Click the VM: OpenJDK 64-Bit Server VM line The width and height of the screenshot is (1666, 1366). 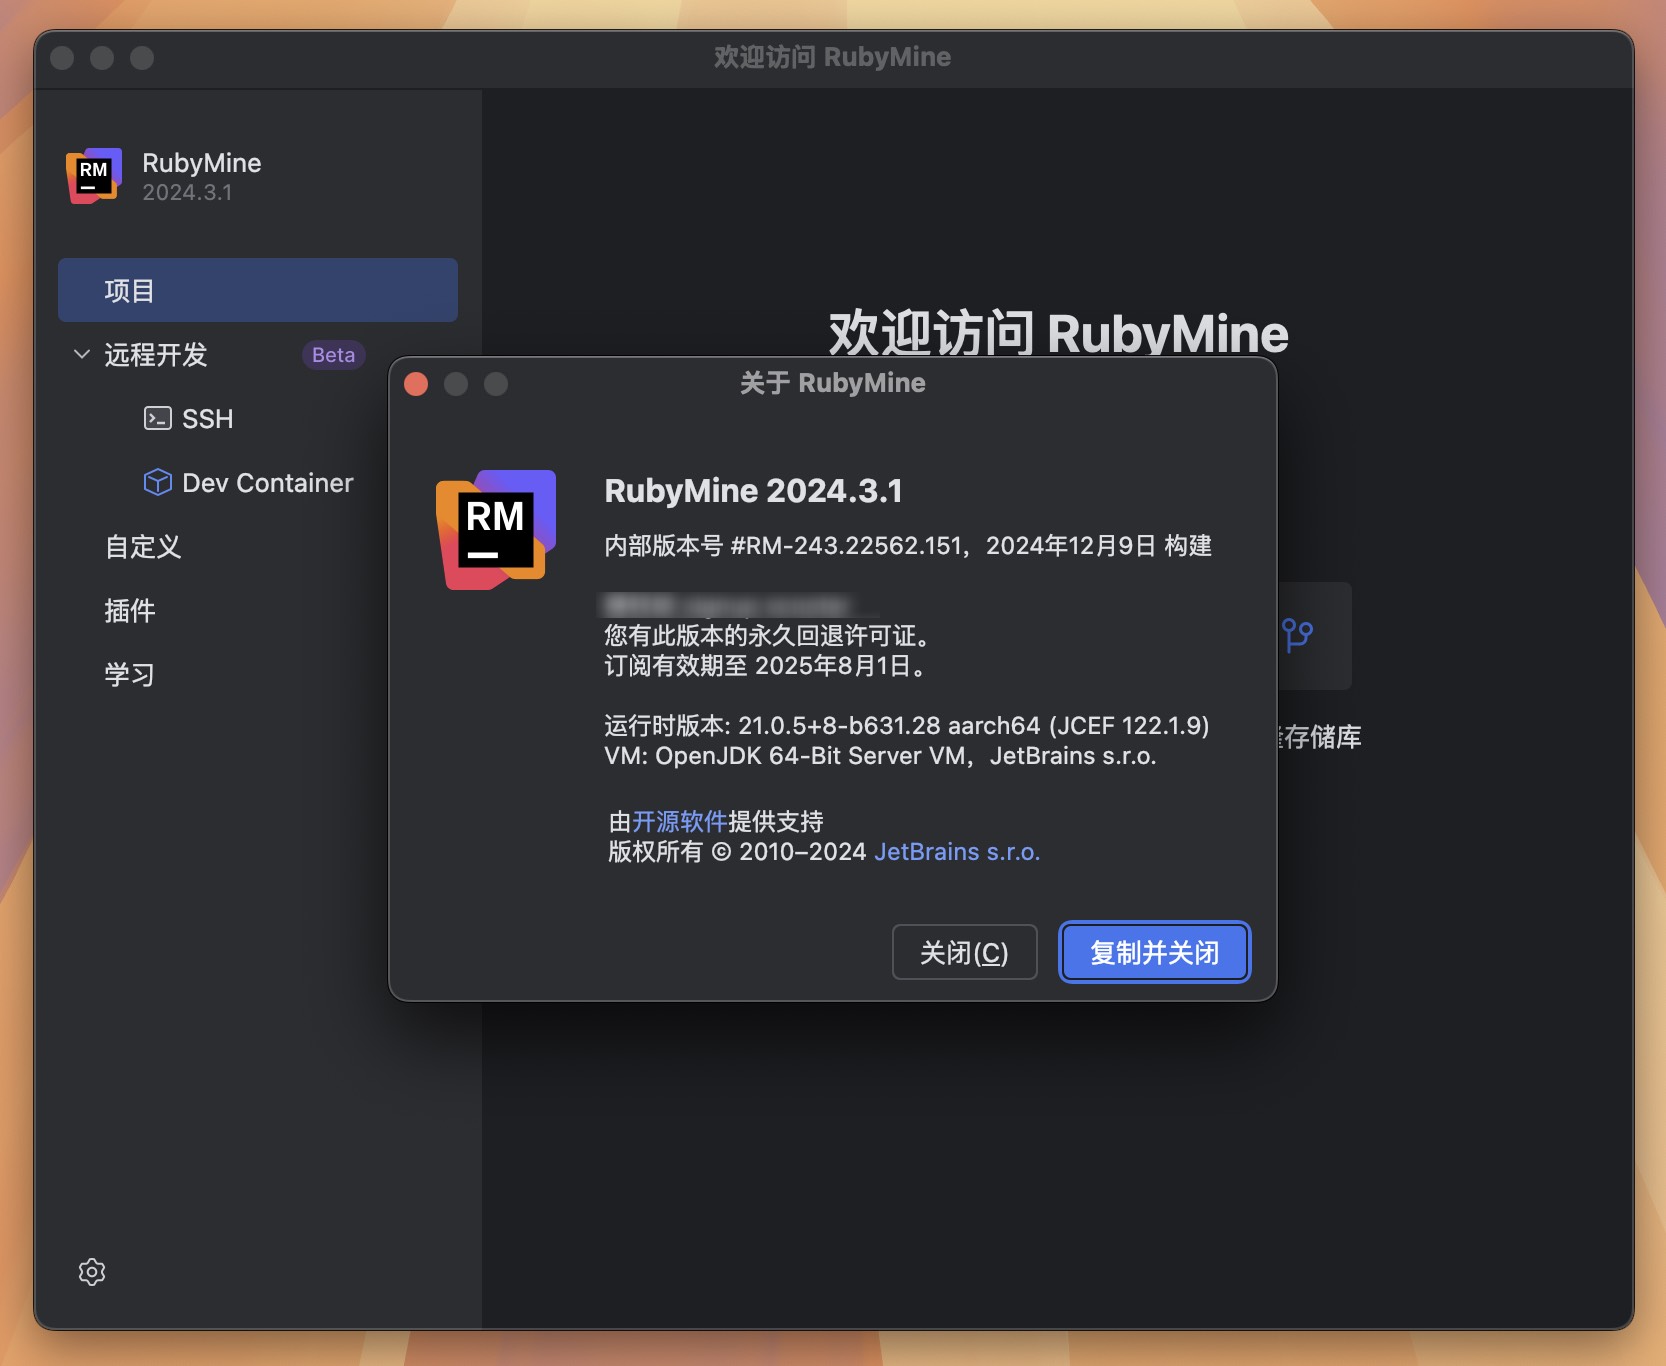880,756
